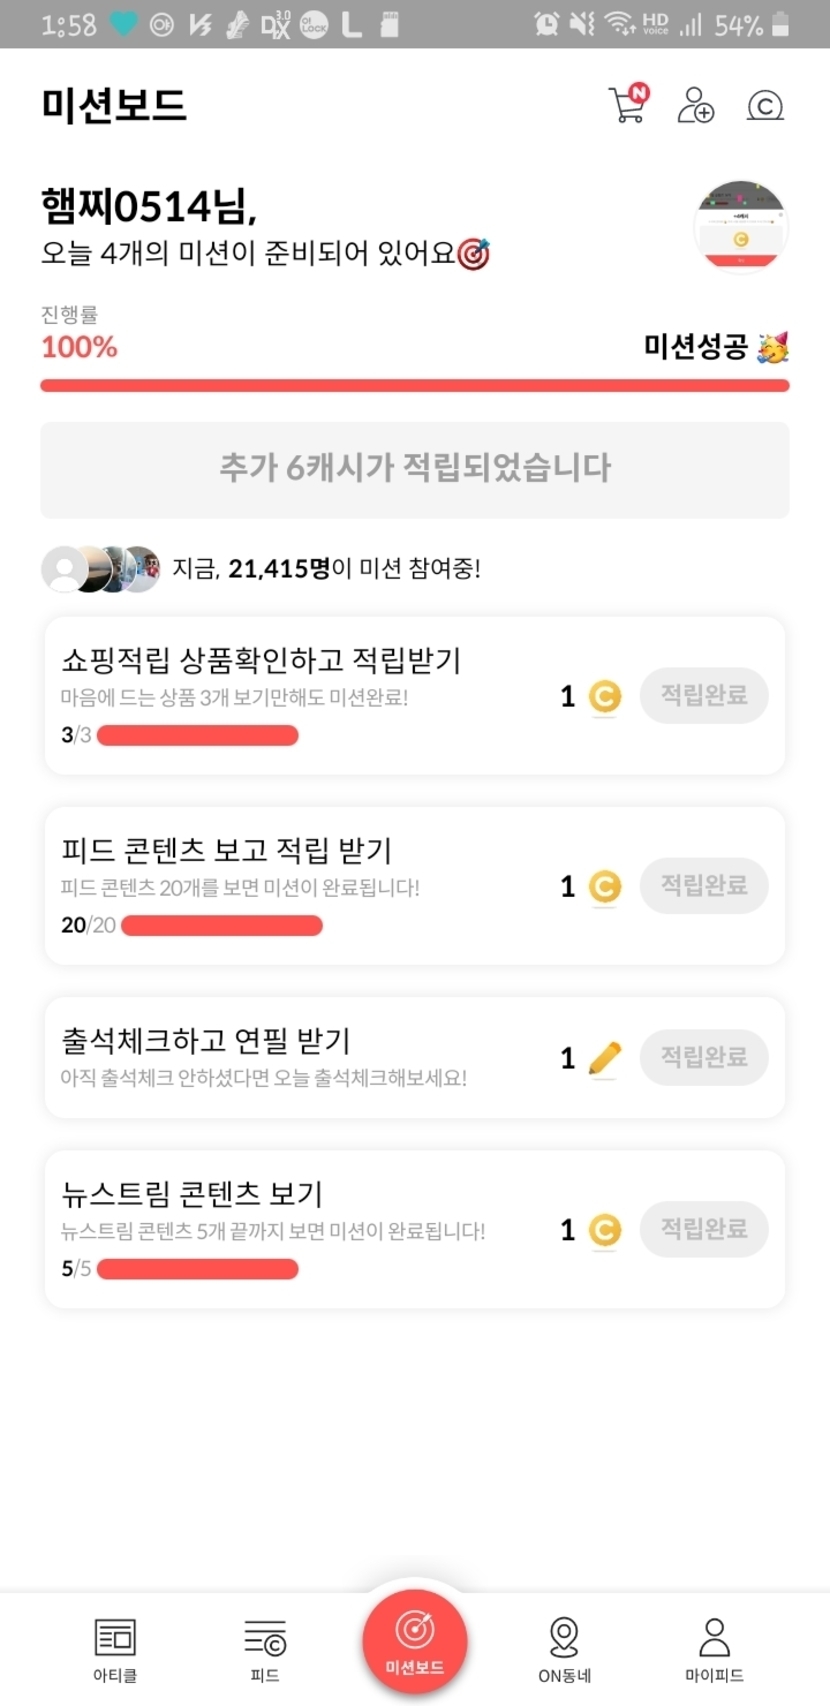The image size is (830, 1706).
Task: Open the cash balance icon
Action: (x=765, y=105)
